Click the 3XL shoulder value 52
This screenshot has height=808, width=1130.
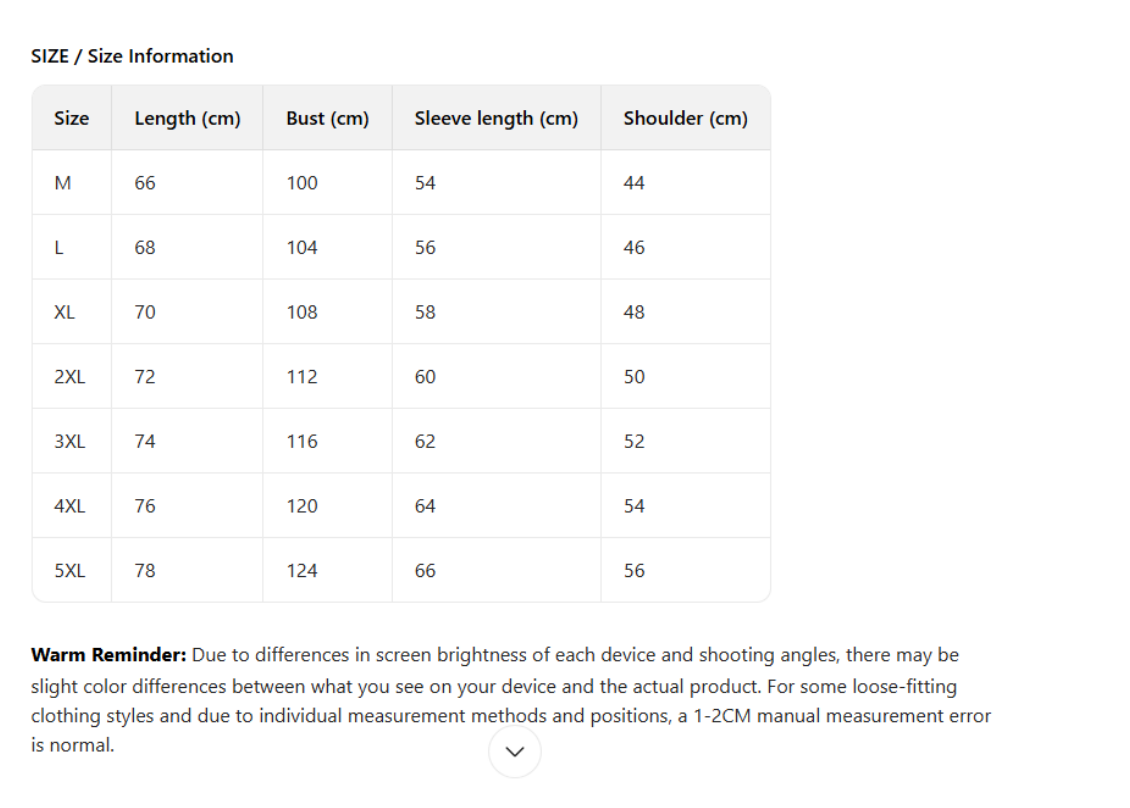click(634, 441)
